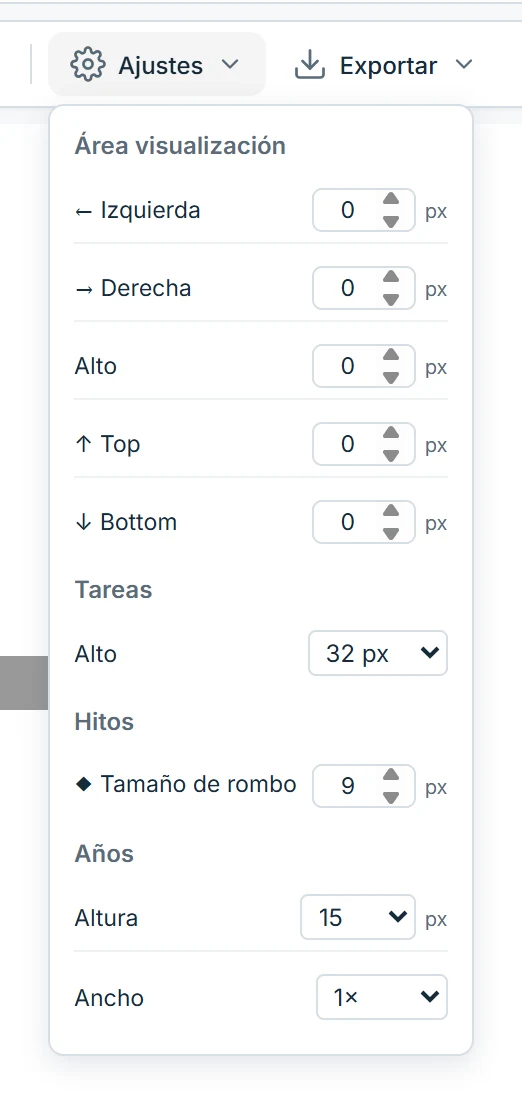This screenshot has width=522, height=1104.
Task: Increase the Top value with up arrow
Action: click(391, 434)
